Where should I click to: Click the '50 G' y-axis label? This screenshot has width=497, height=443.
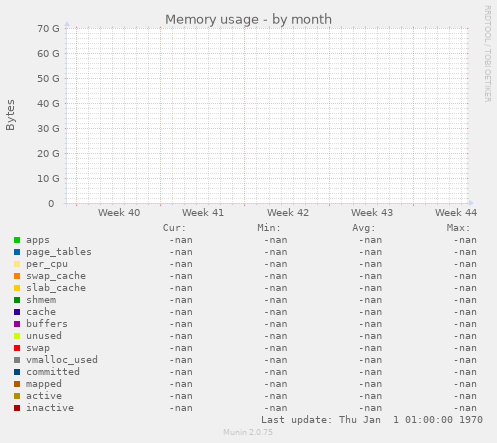click(x=48, y=79)
